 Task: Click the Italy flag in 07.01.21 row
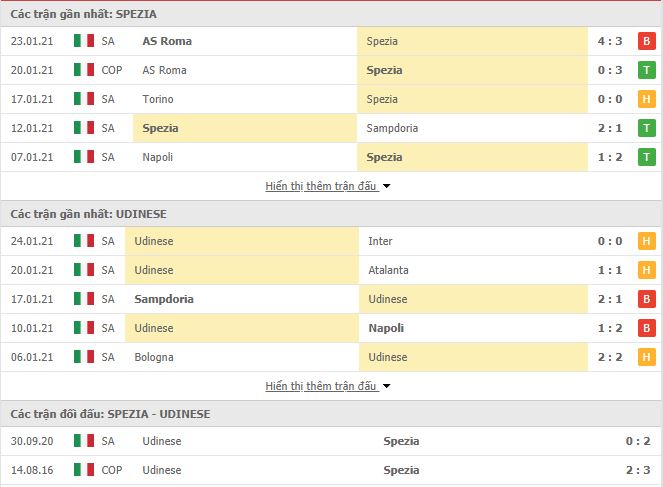tap(84, 157)
